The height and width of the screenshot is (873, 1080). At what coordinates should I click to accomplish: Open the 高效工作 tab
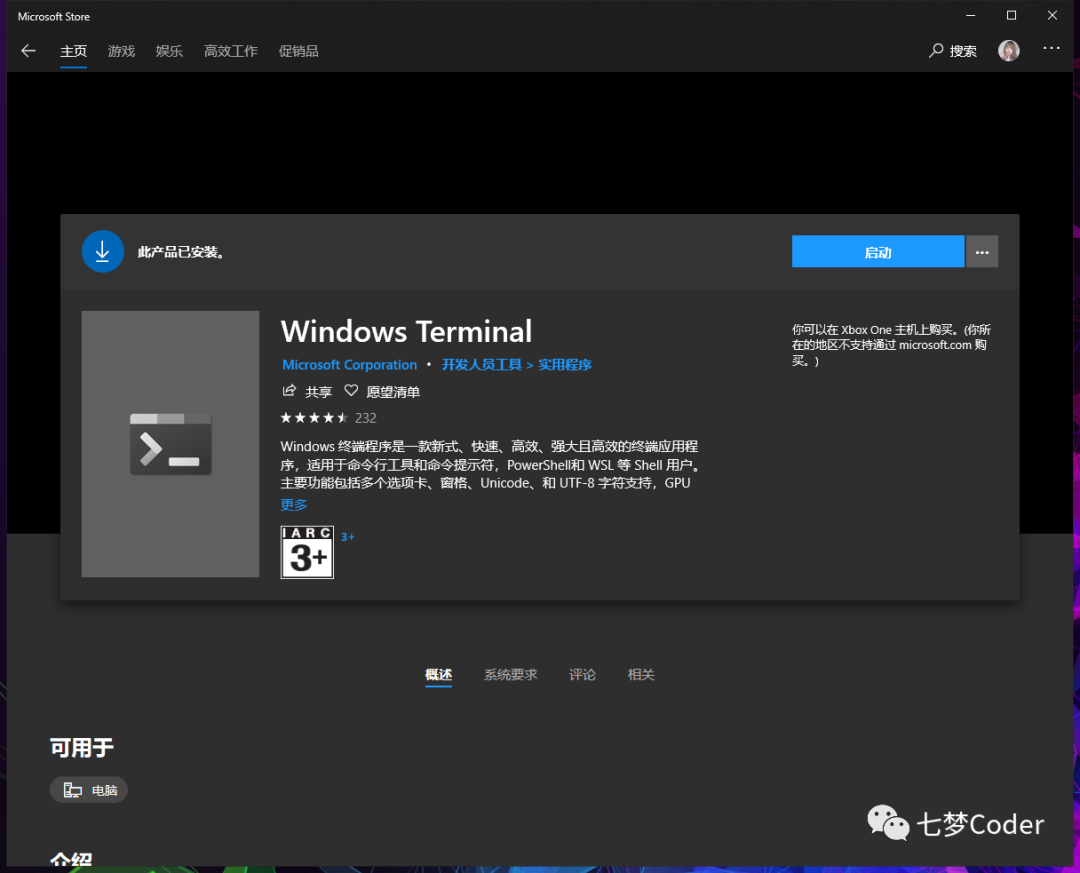(x=231, y=51)
